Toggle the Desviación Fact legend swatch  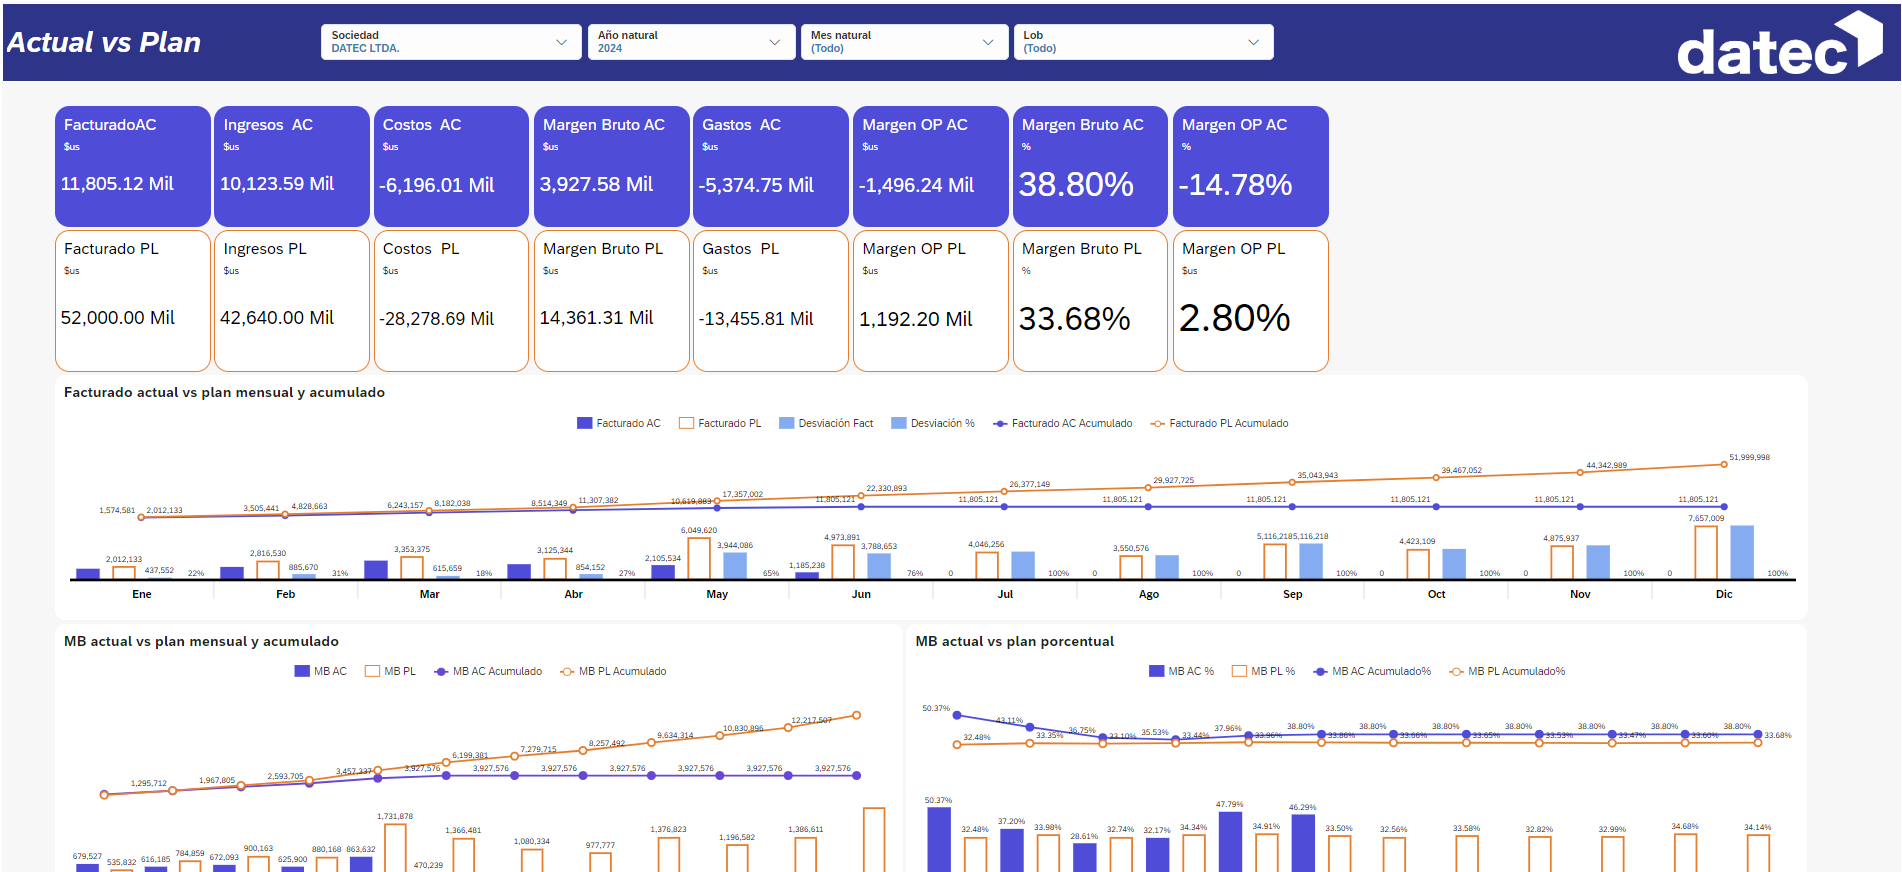[786, 423]
